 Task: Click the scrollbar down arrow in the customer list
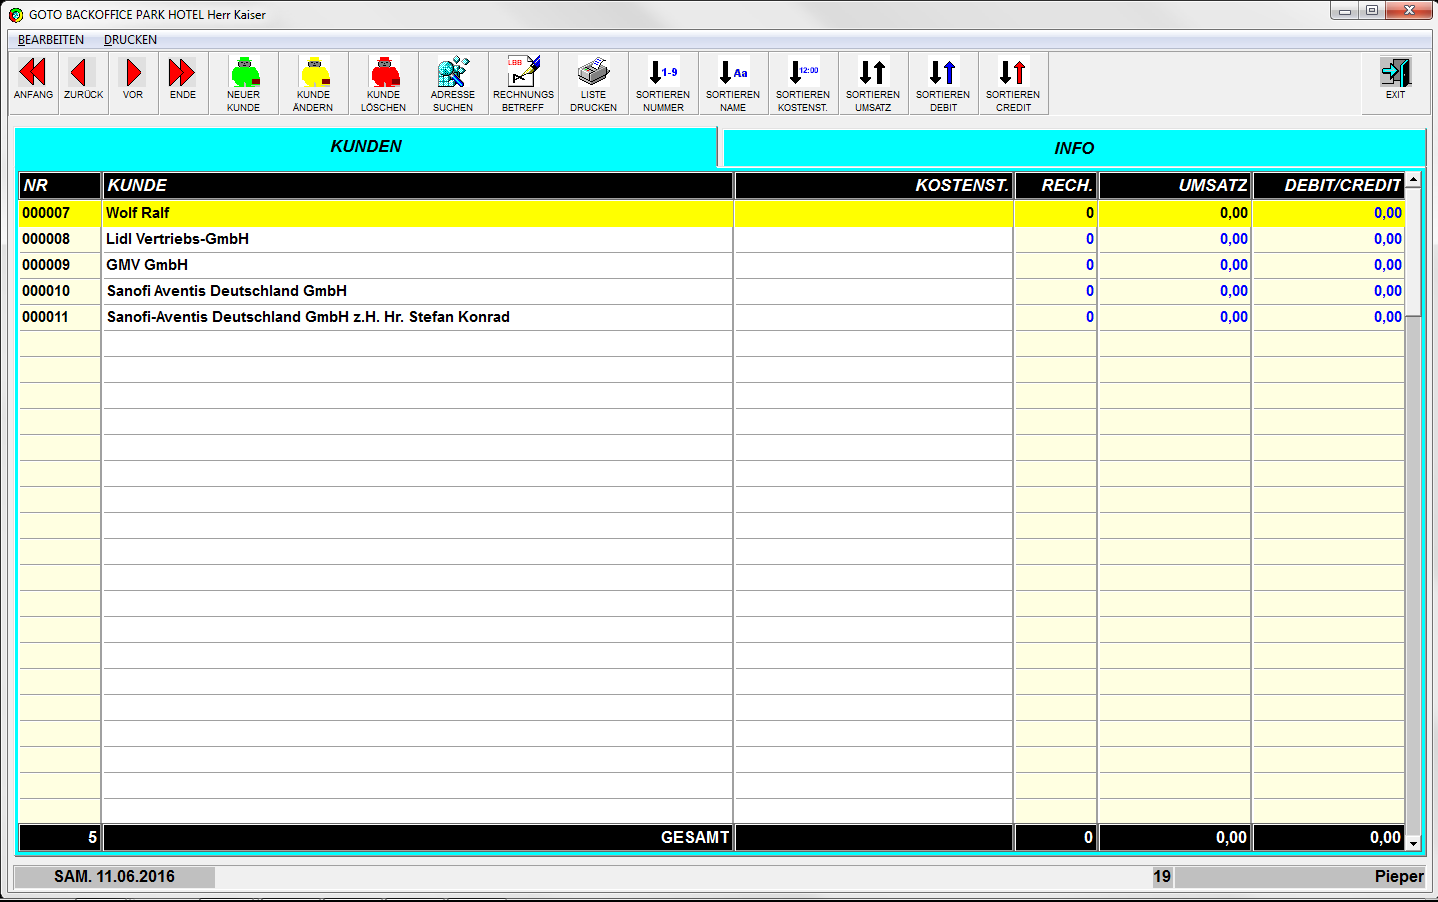coord(1413,843)
